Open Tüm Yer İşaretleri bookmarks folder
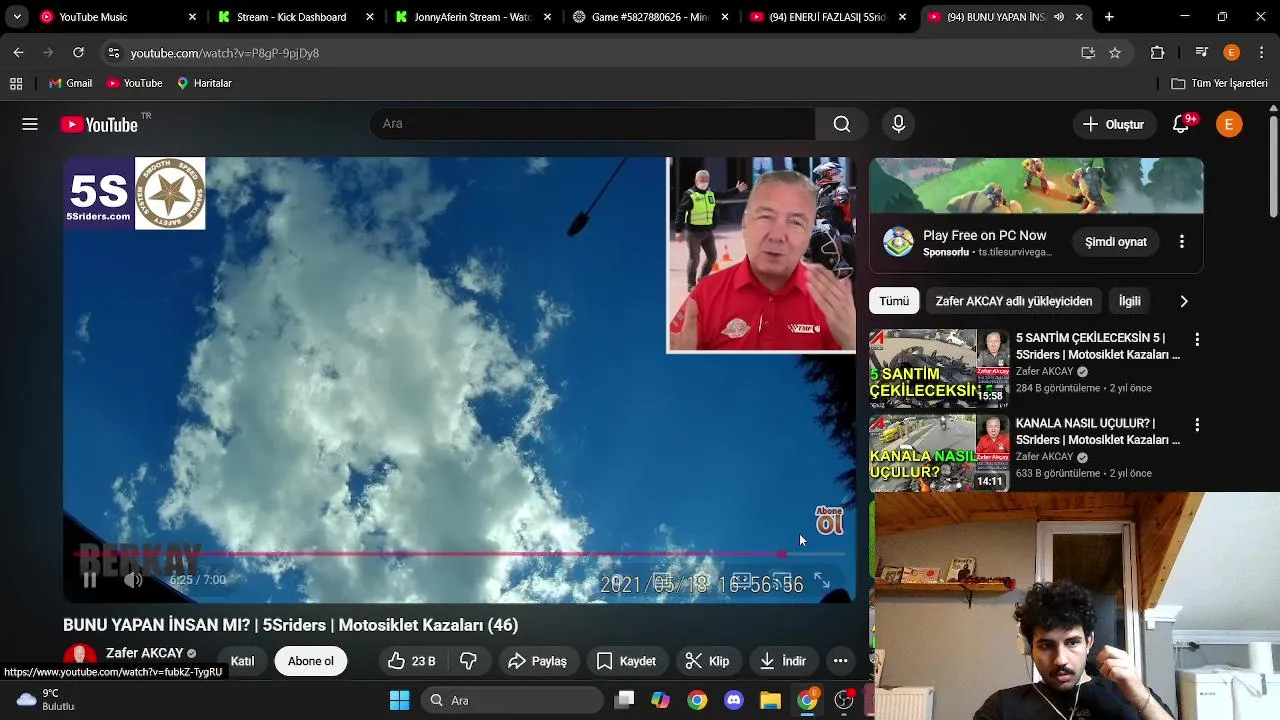 tap(1219, 84)
